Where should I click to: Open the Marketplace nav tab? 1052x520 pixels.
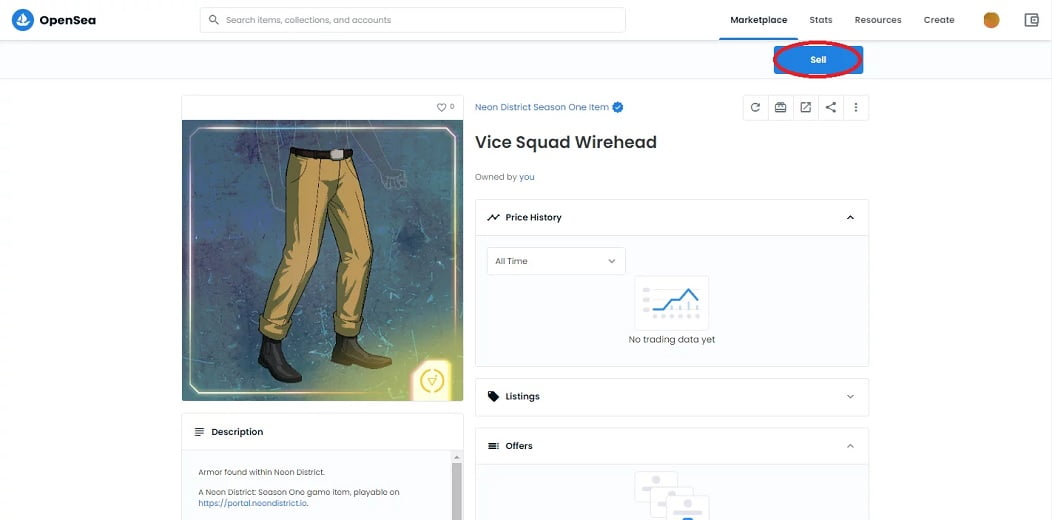click(x=759, y=20)
